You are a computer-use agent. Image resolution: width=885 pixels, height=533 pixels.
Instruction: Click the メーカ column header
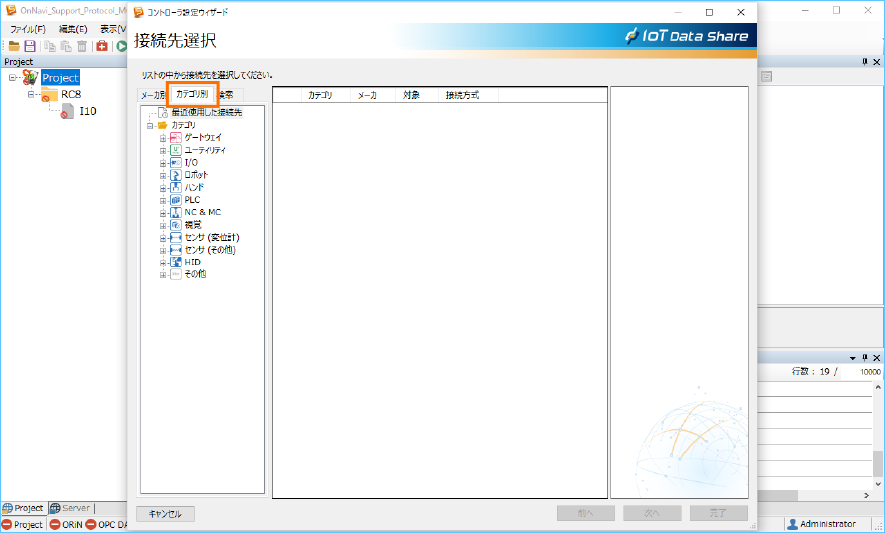tap(367, 96)
